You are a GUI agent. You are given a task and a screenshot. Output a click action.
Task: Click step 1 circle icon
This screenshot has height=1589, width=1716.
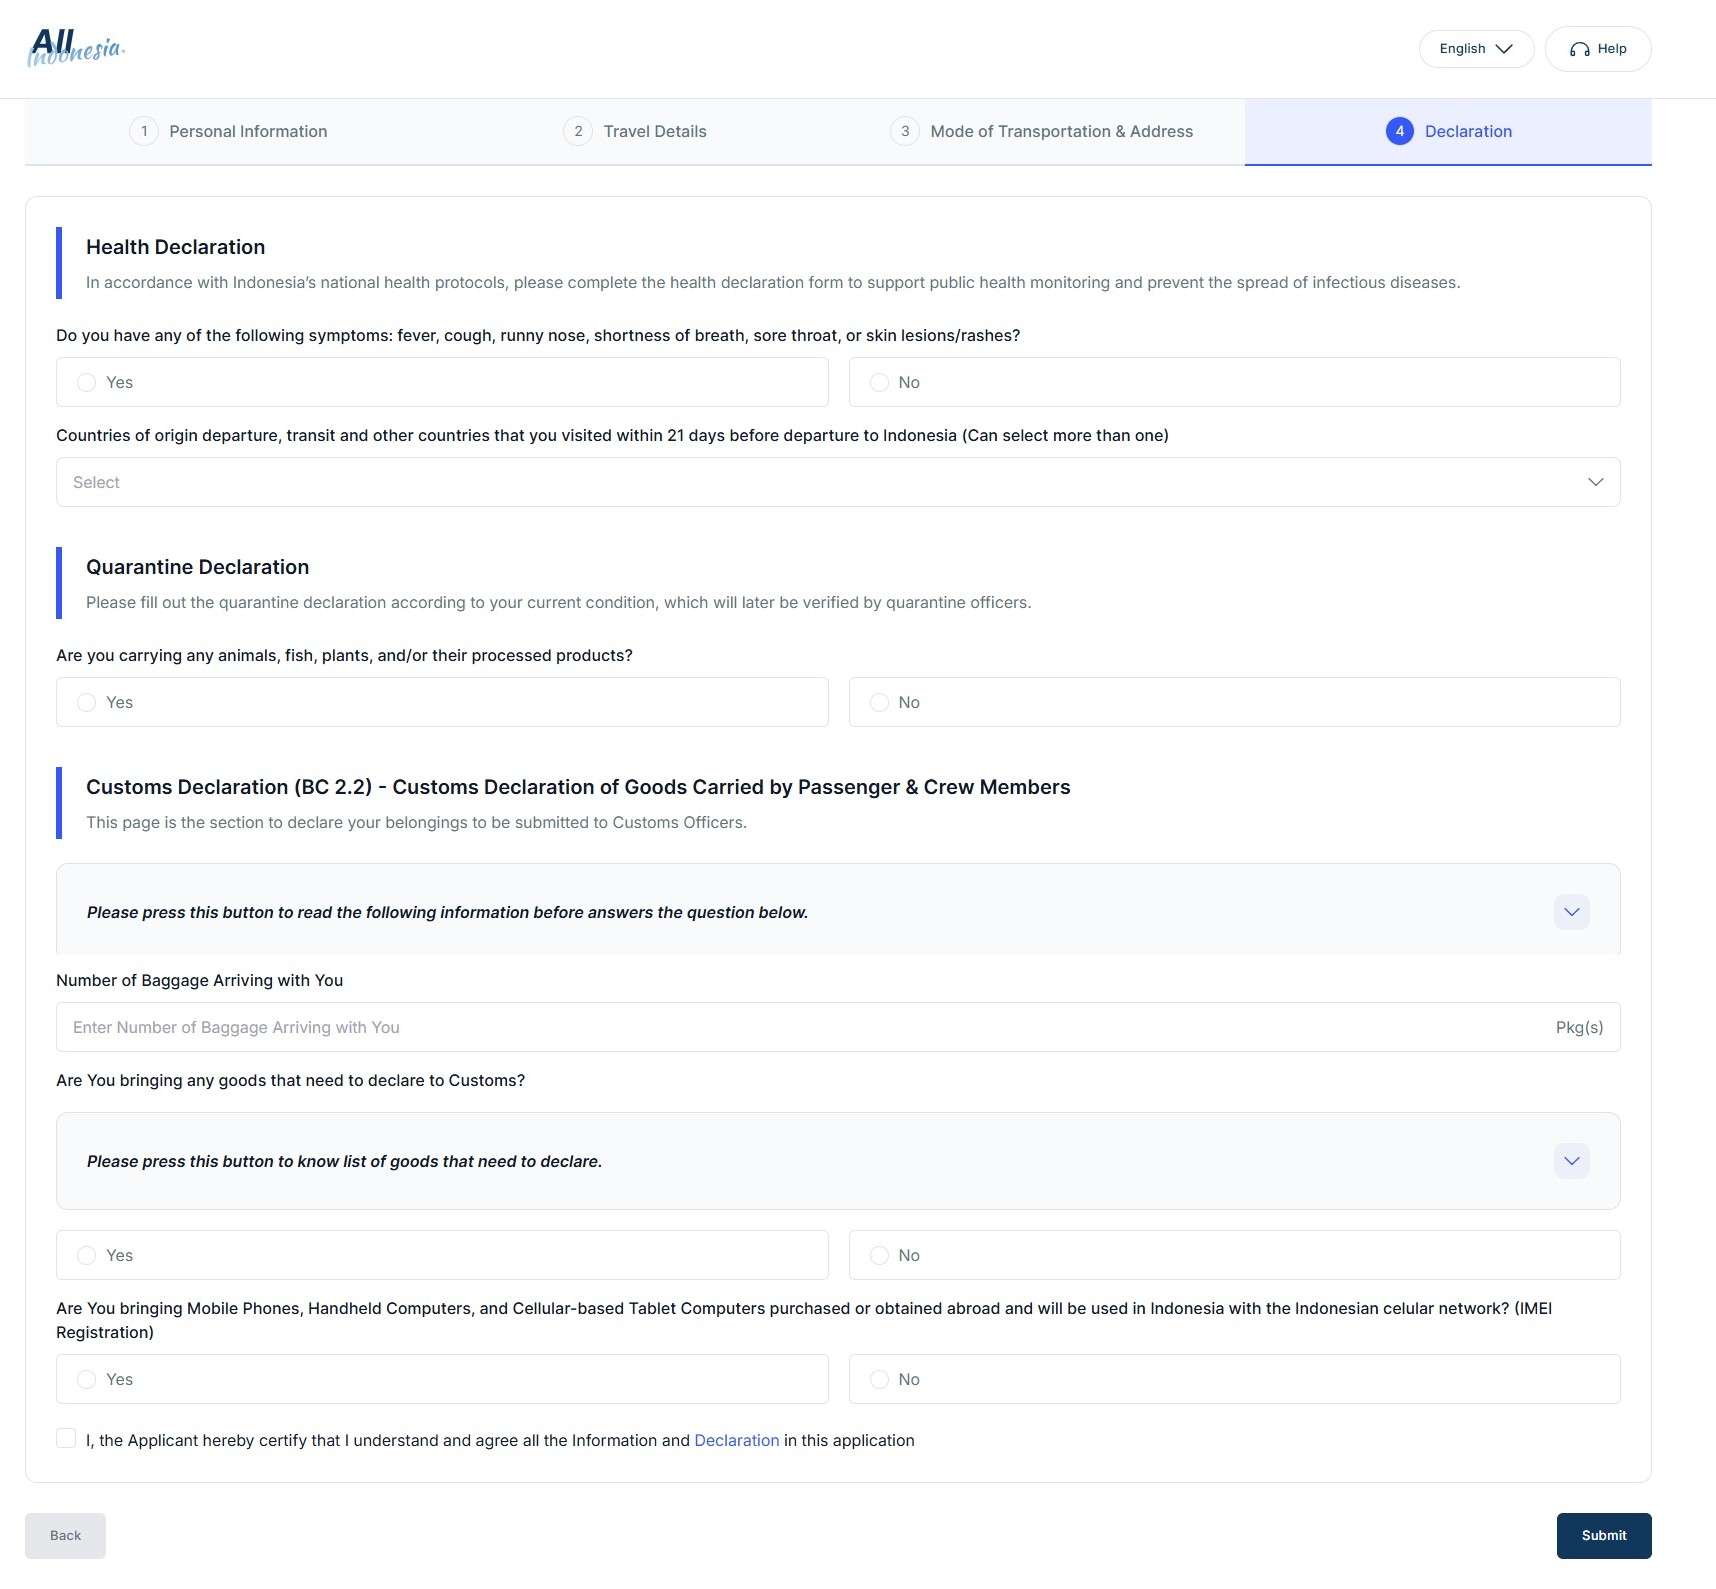144,131
